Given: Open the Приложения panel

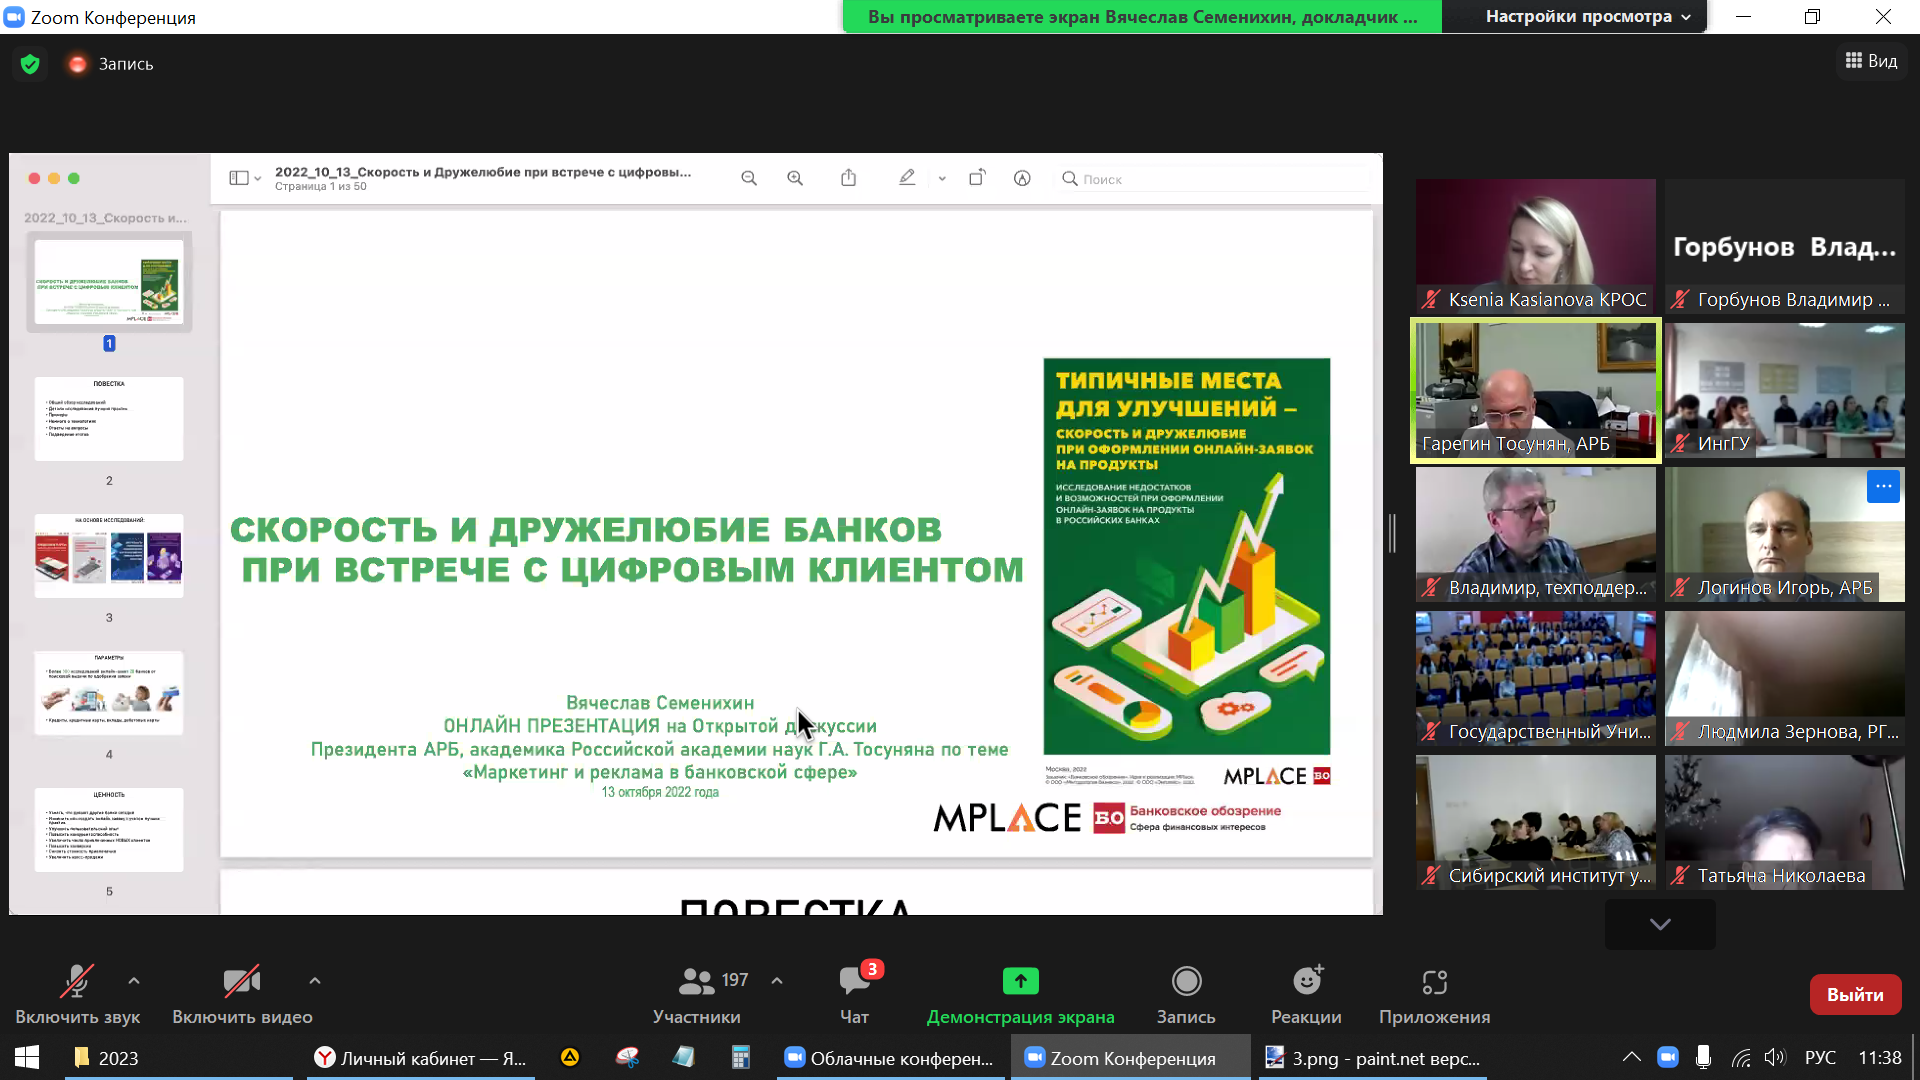Looking at the screenshot, I should [1434, 995].
